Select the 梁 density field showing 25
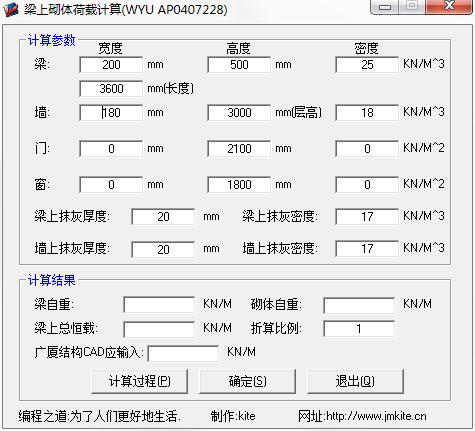Viewport: 475px width, 431px height. tap(367, 65)
